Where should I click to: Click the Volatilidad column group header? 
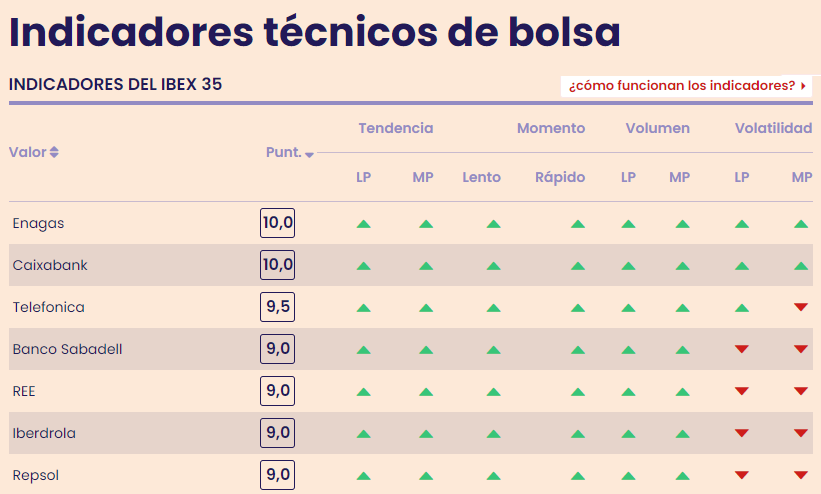[x=773, y=128]
